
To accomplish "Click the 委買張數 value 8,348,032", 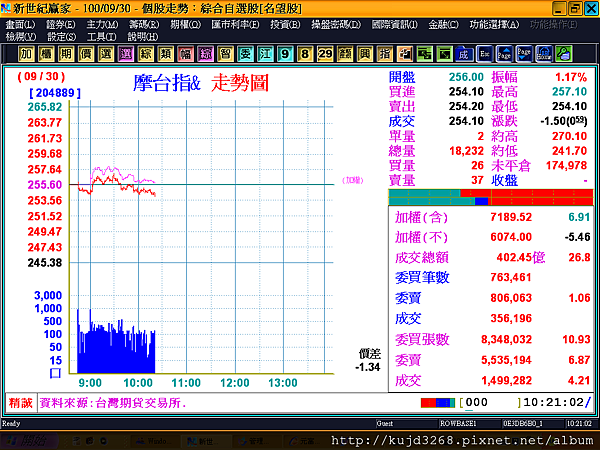I will [506, 339].
